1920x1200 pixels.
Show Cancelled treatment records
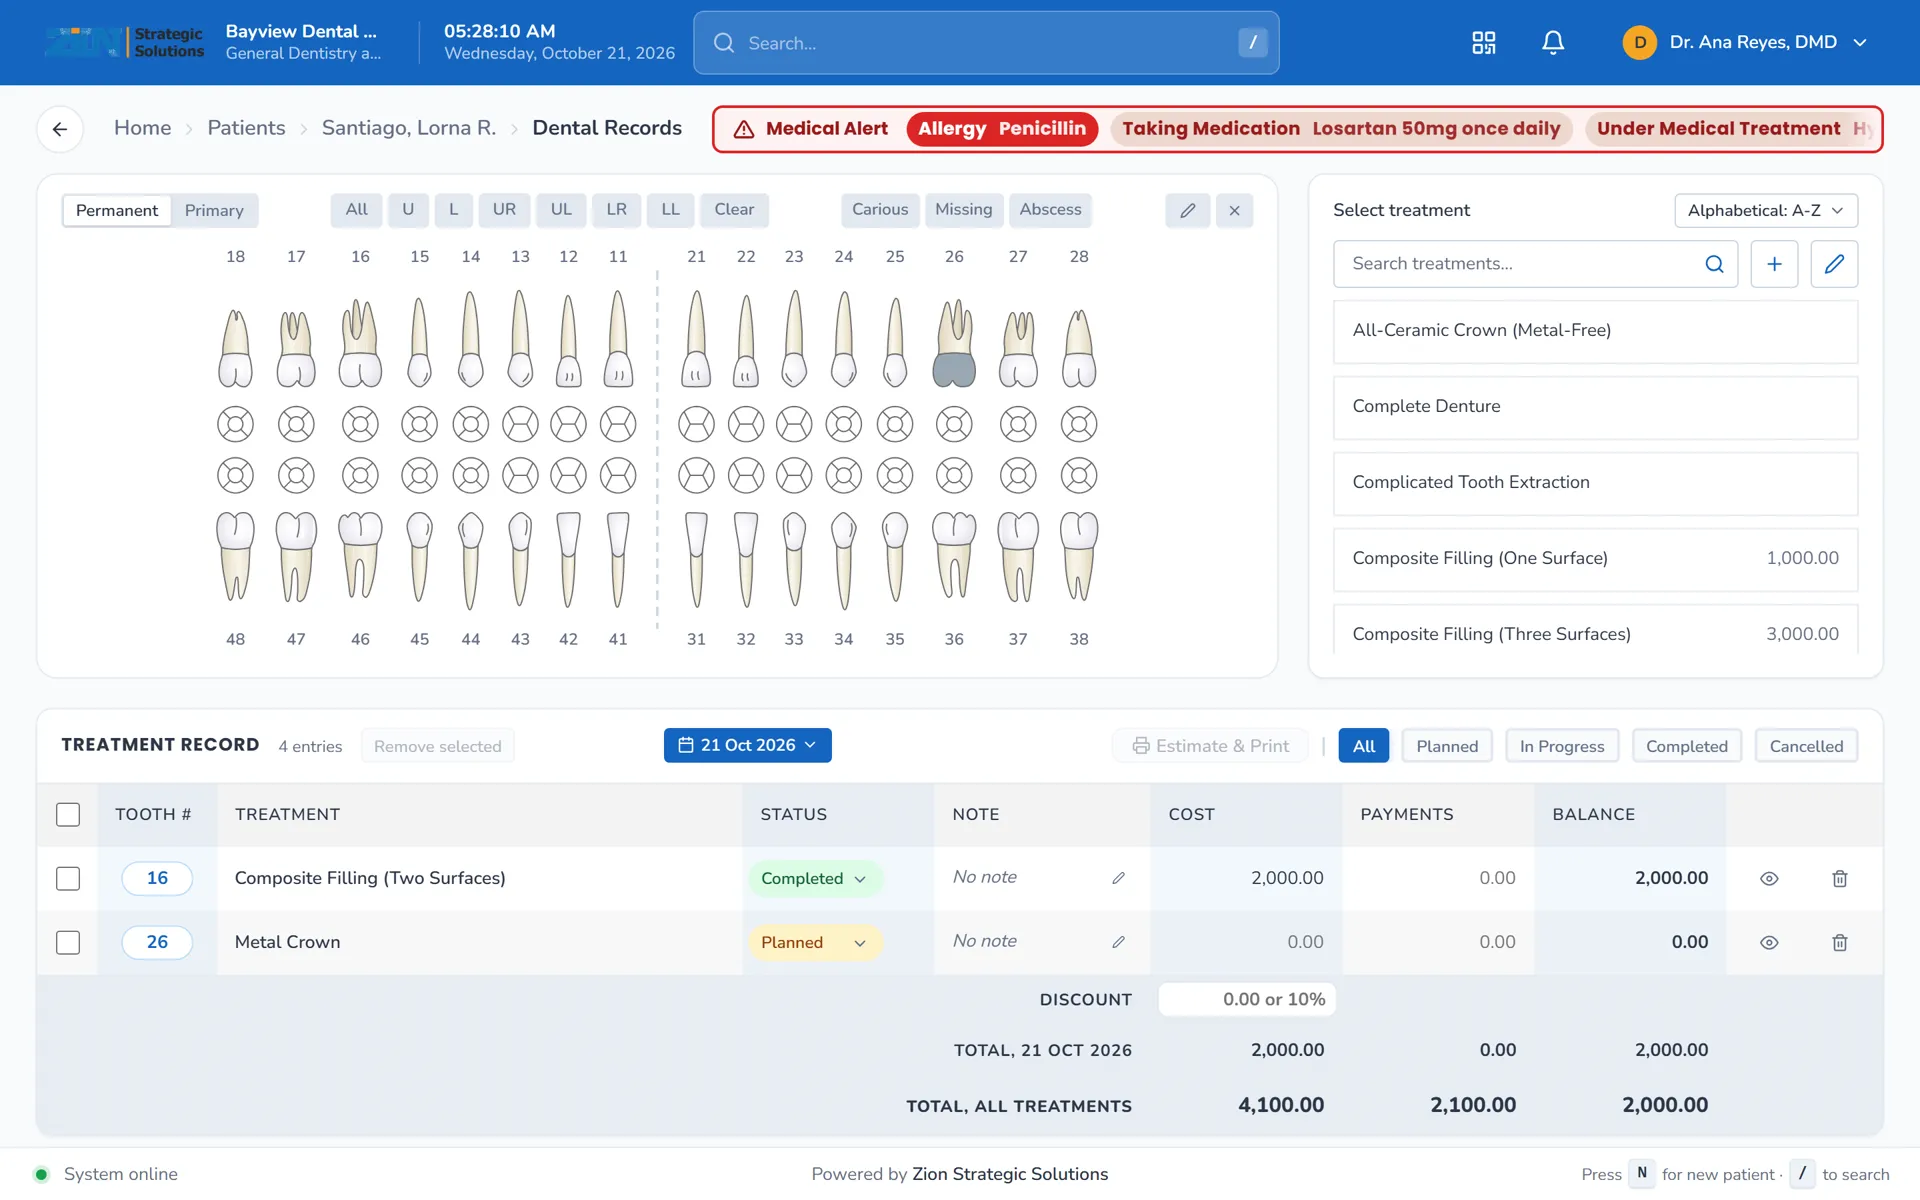(1805, 746)
